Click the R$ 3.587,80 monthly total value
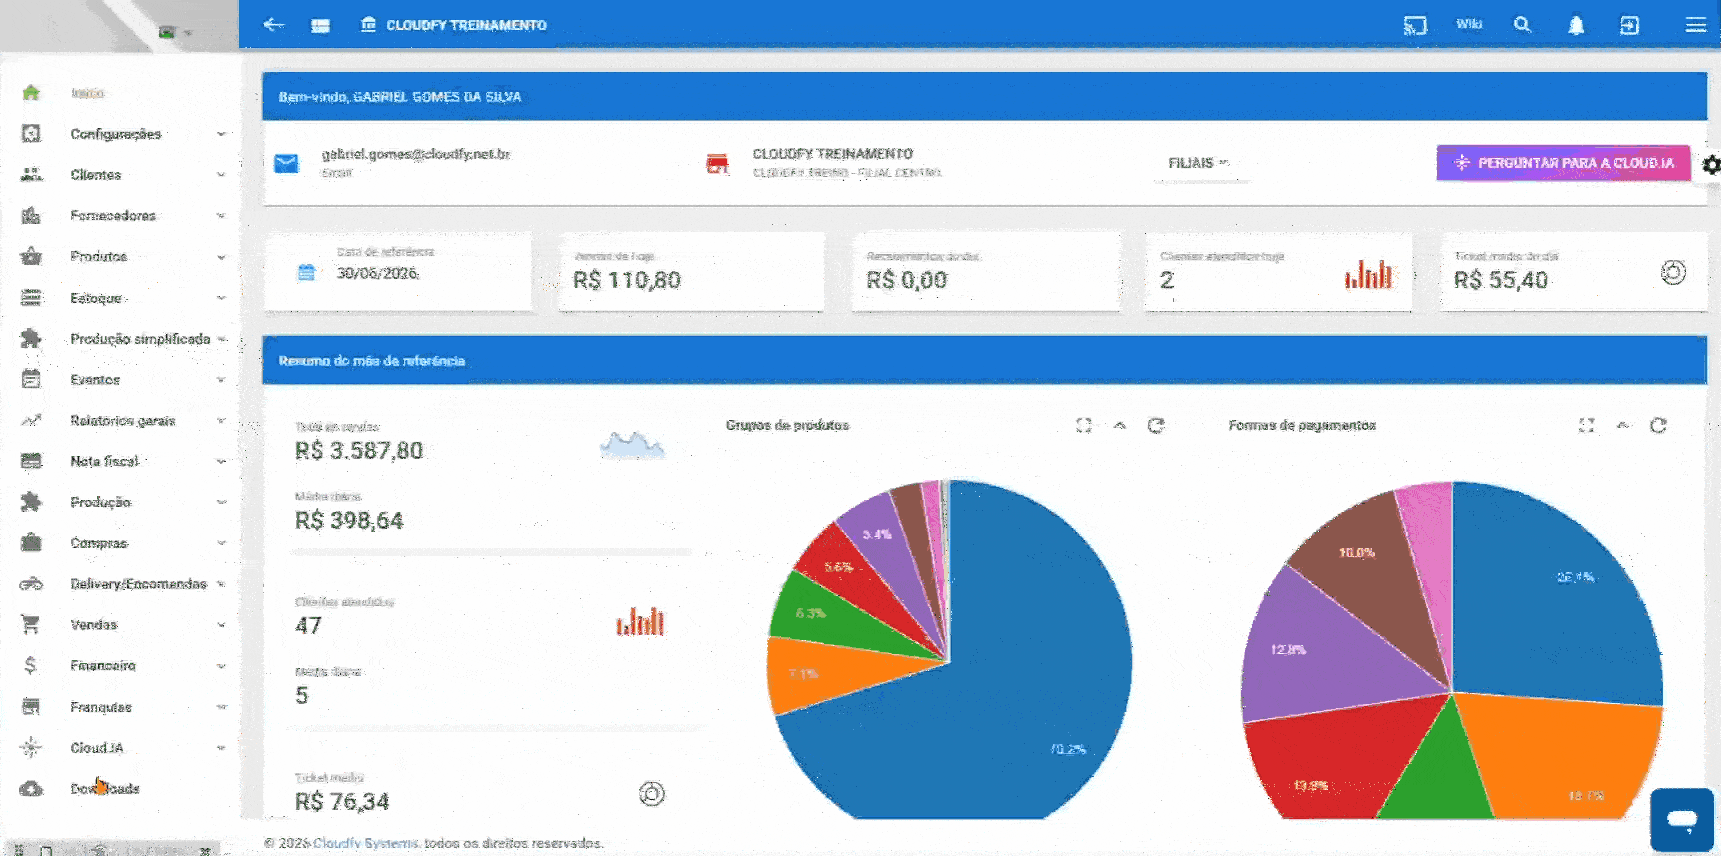This screenshot has width=1721, height=856. (359, 451)
